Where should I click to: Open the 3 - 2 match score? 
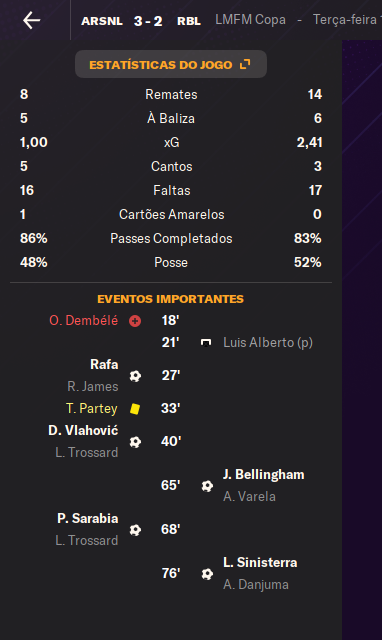[x=148, y=21]
